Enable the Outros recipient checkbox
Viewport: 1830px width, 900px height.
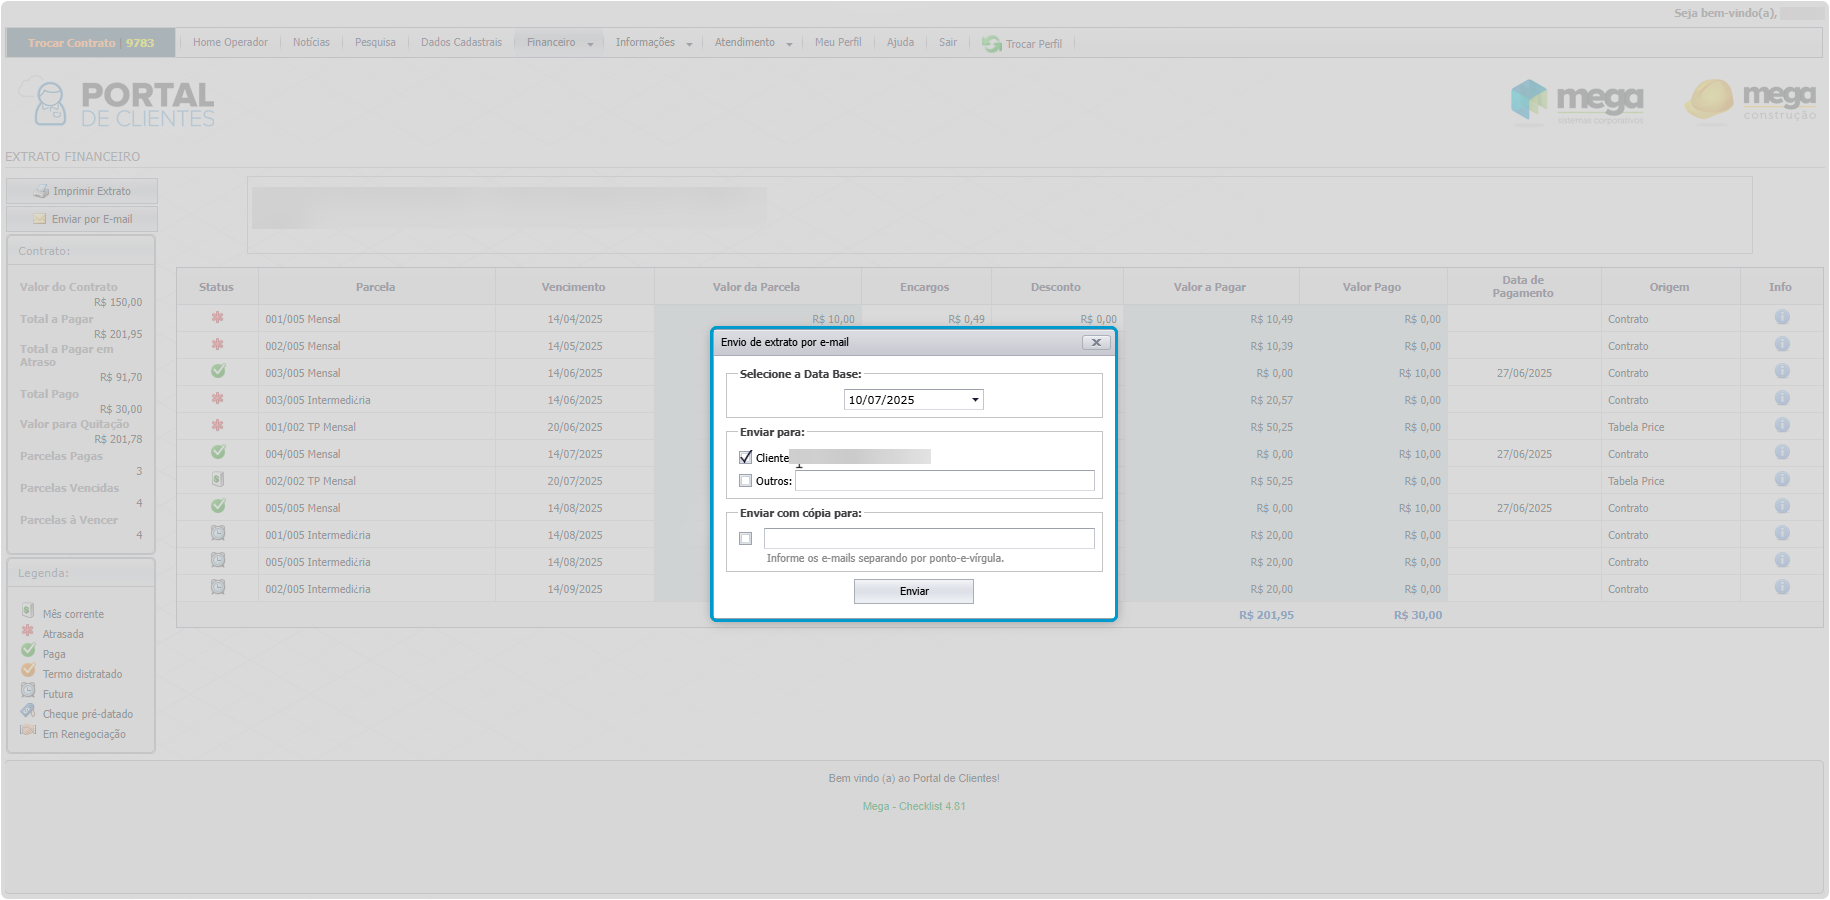click(745, 481)
